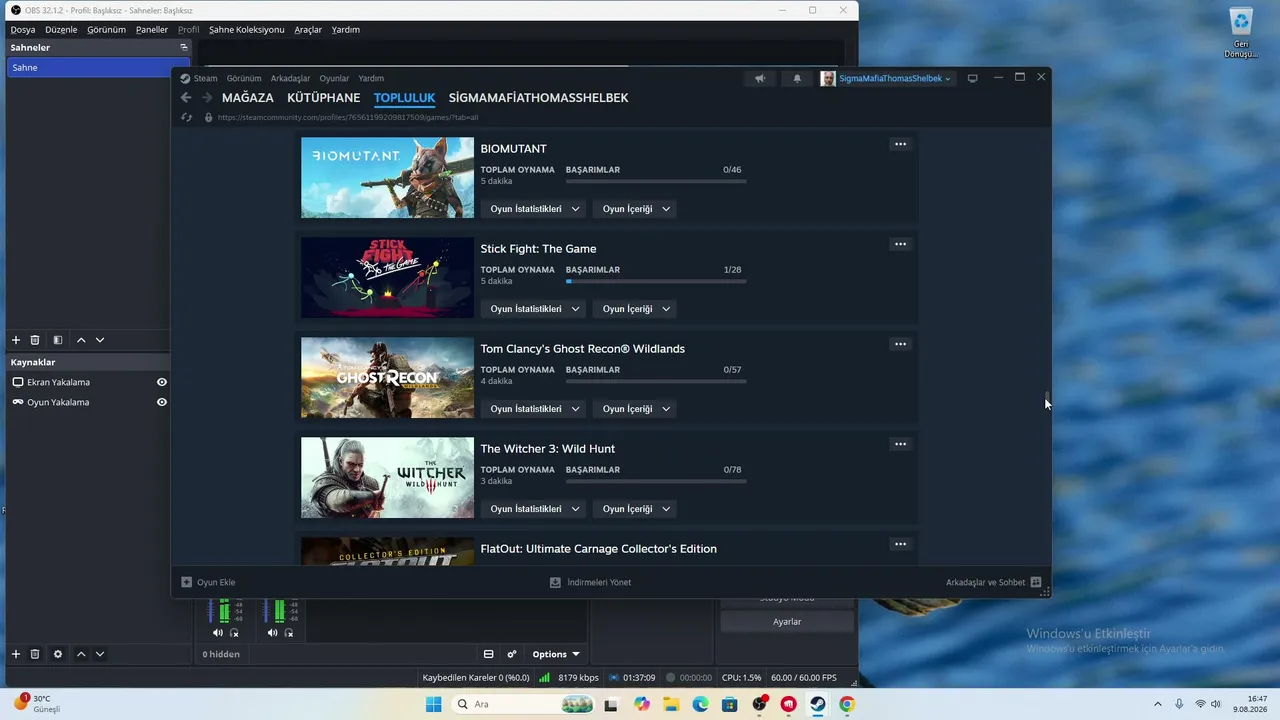Add a new scene in OBS

pyautogui.click(x=16, y=340)
